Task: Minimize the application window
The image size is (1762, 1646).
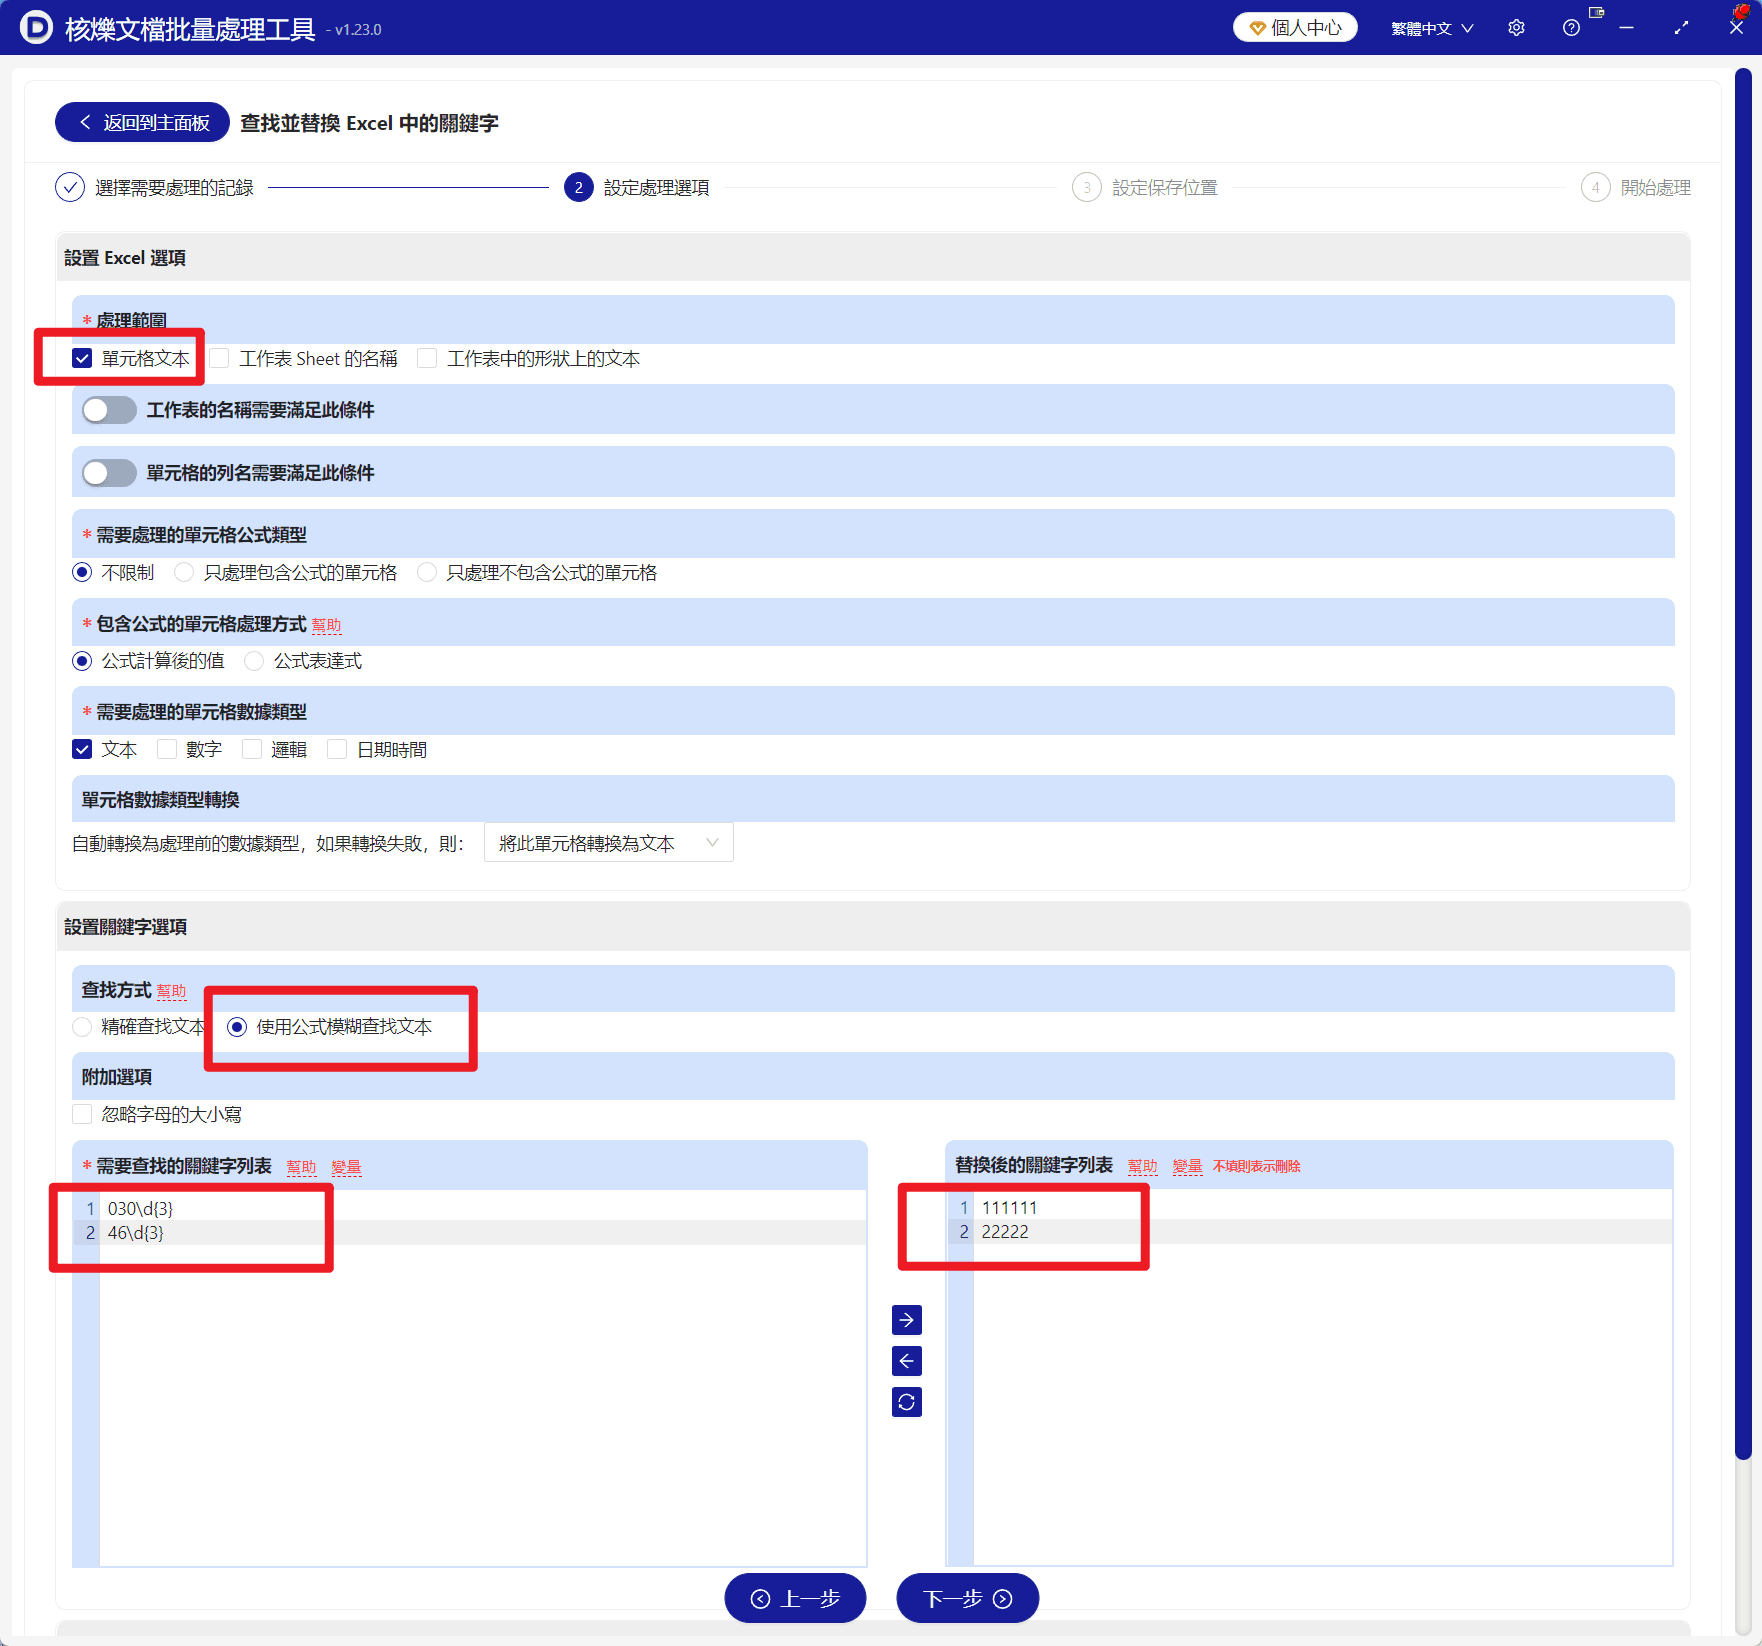Action: click(1626, 28)
